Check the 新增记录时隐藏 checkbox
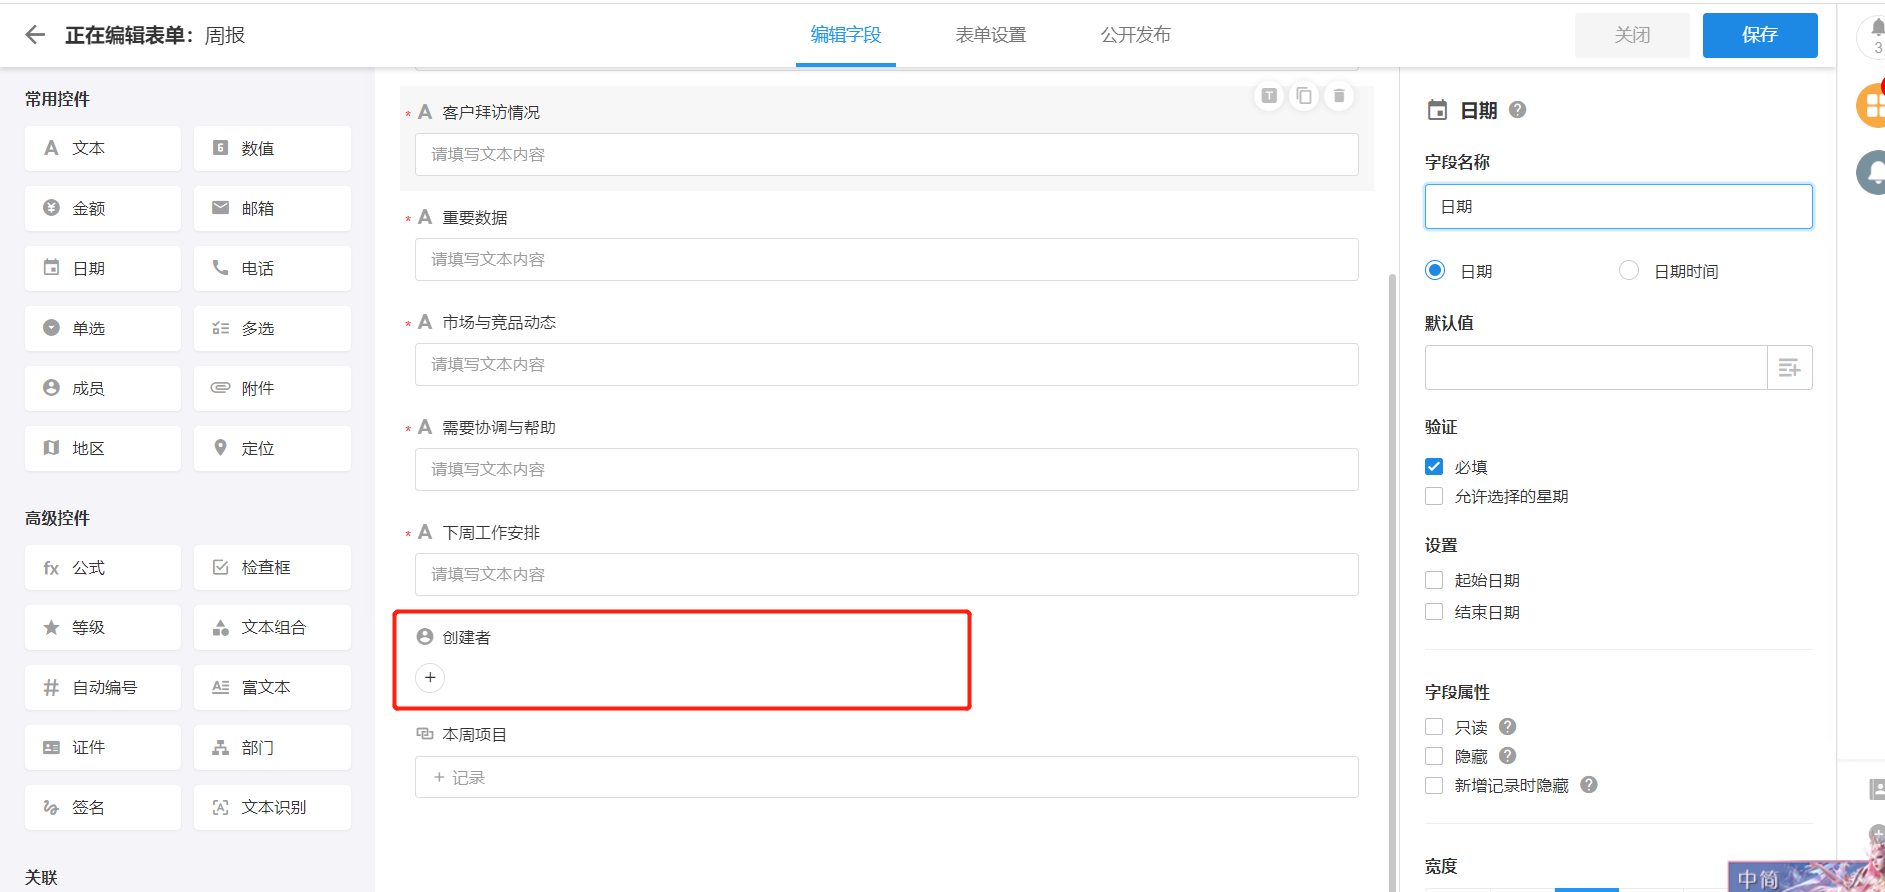The height and width of the screenshot is (892, 1885). point(1434,785)
